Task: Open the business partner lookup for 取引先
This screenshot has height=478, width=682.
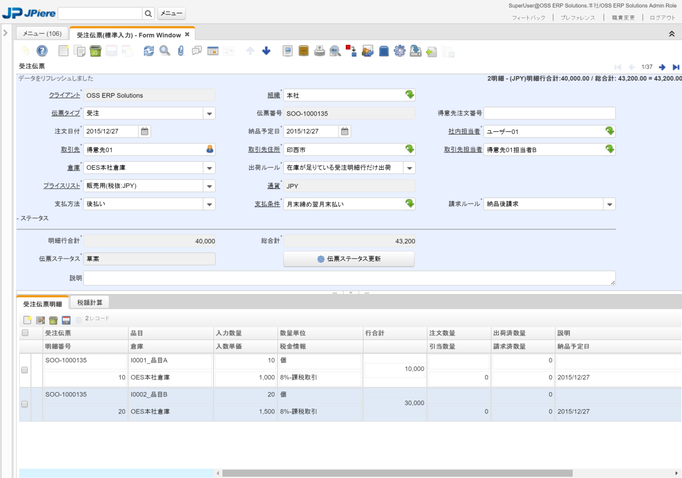Action: (x=210, y=149)
